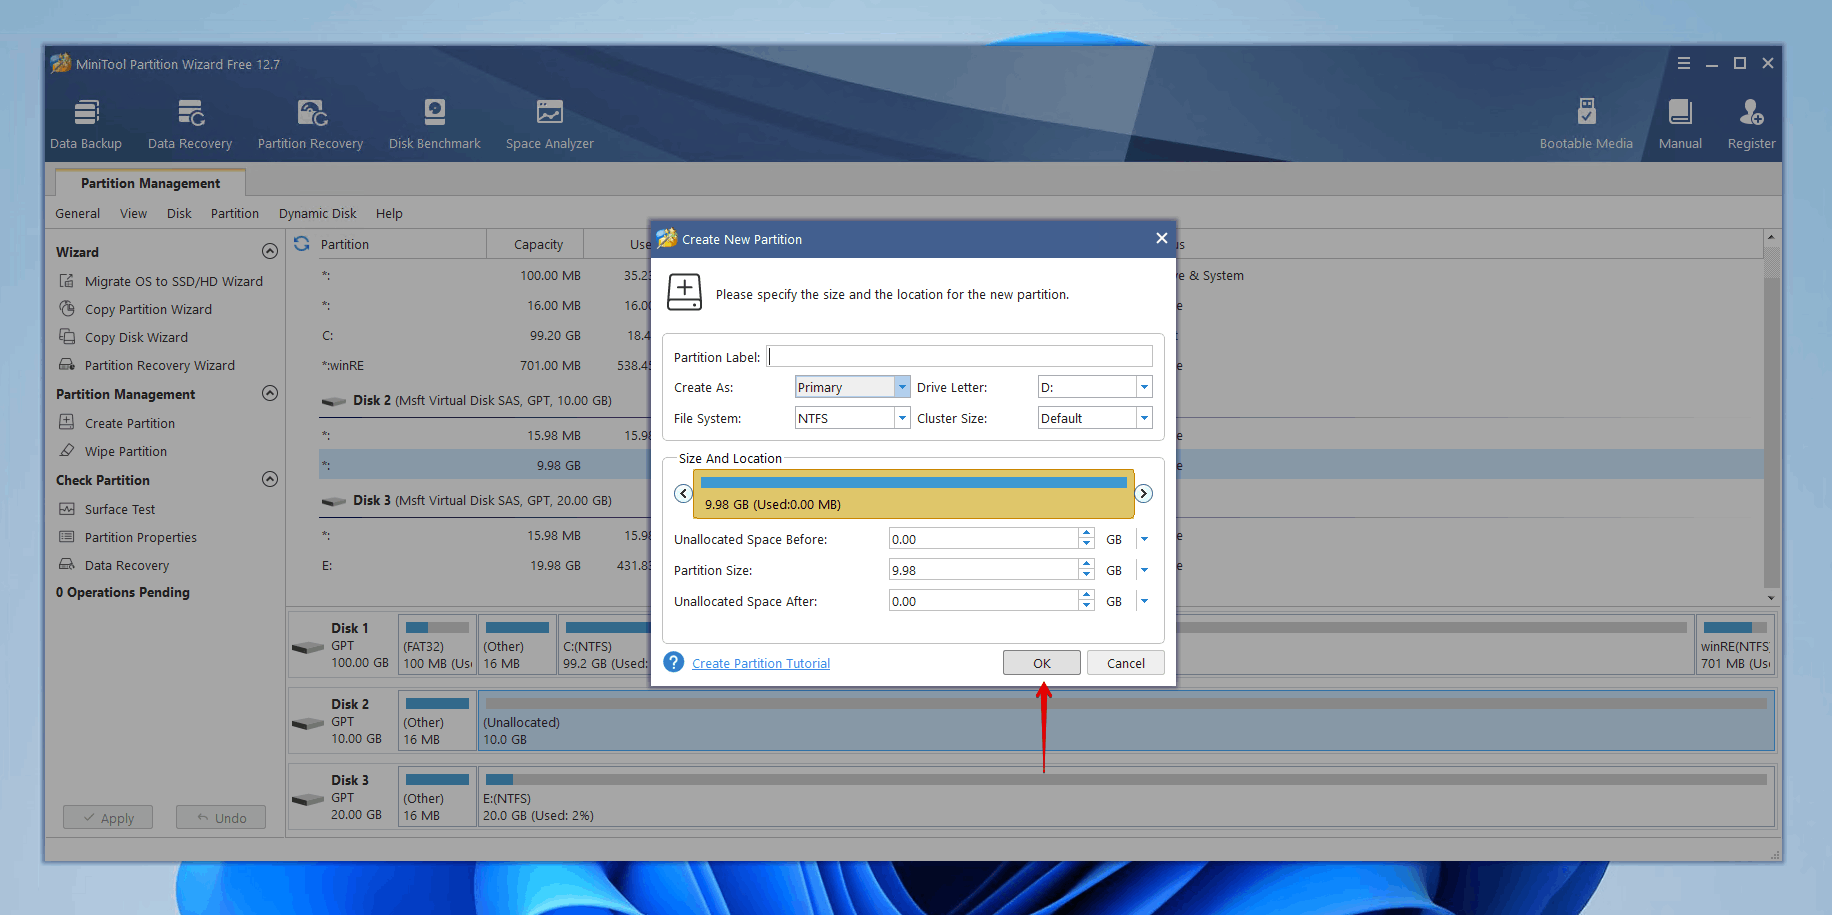Open the General menu
The height and width of the screenshot is (915, 1832).
(x=78, y=213)
